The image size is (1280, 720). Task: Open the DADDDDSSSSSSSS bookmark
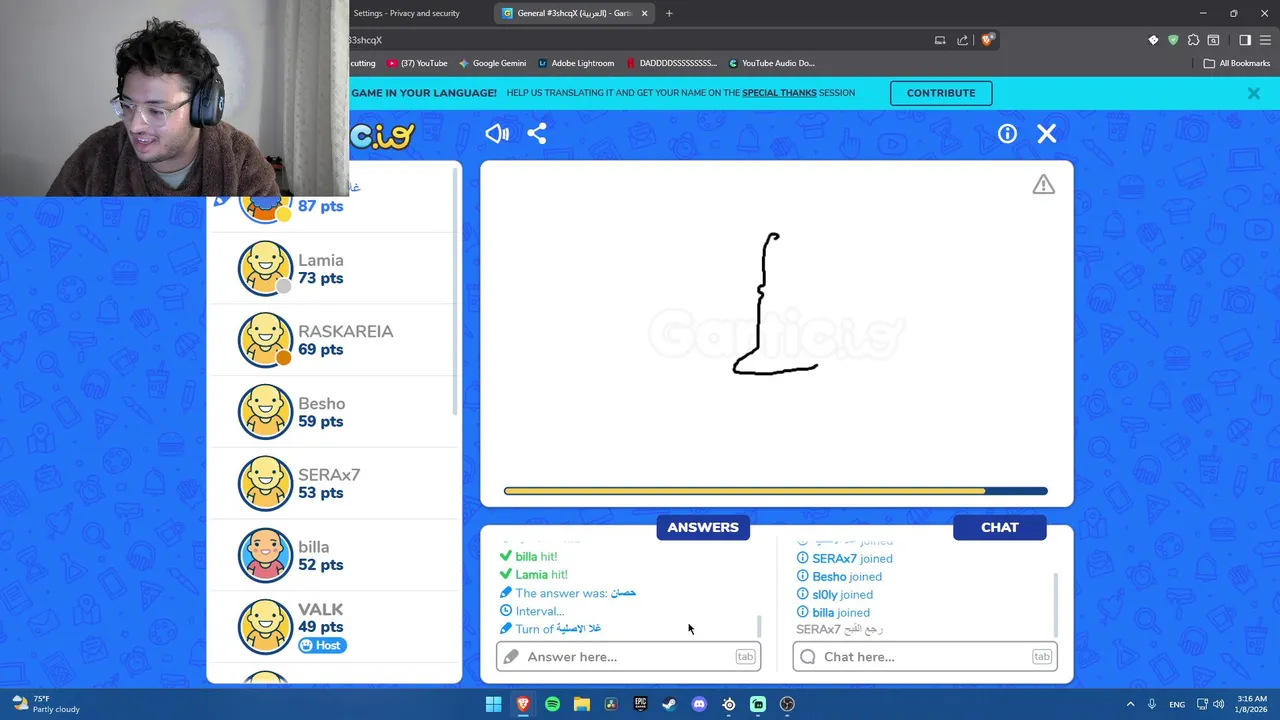coord(671,63)
